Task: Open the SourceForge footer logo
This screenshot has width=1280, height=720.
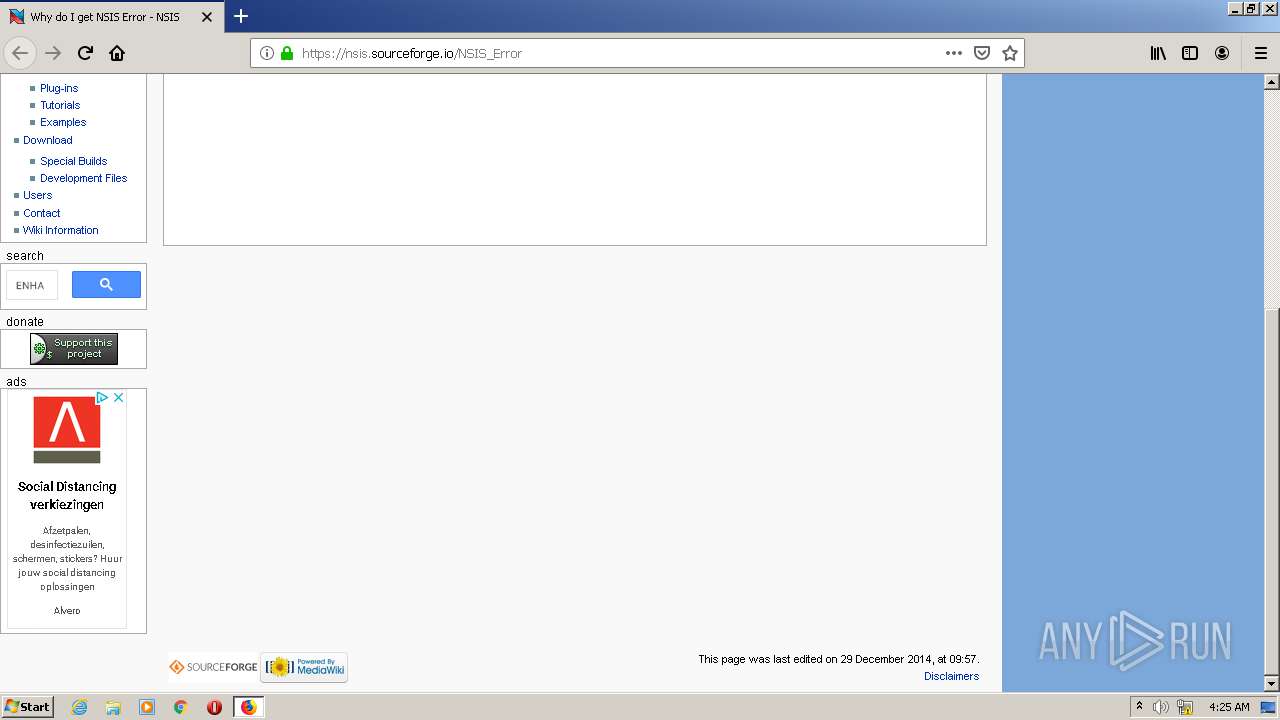Action: pos(213,667)
